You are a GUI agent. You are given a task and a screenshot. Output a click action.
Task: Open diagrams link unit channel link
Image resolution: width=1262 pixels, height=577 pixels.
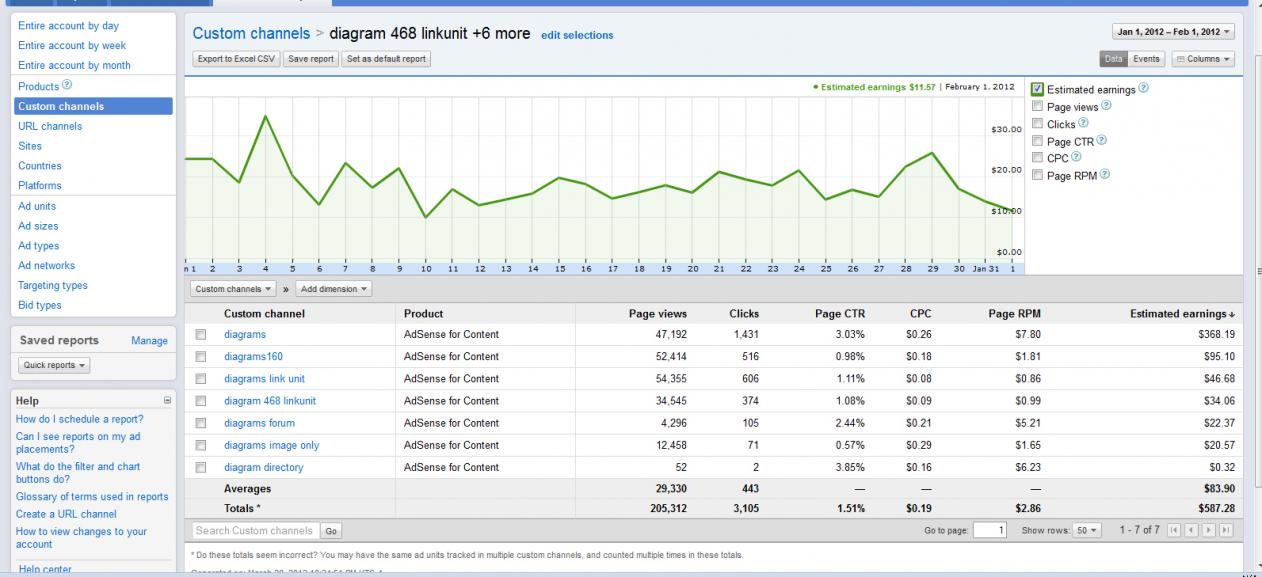pos(264,379)
